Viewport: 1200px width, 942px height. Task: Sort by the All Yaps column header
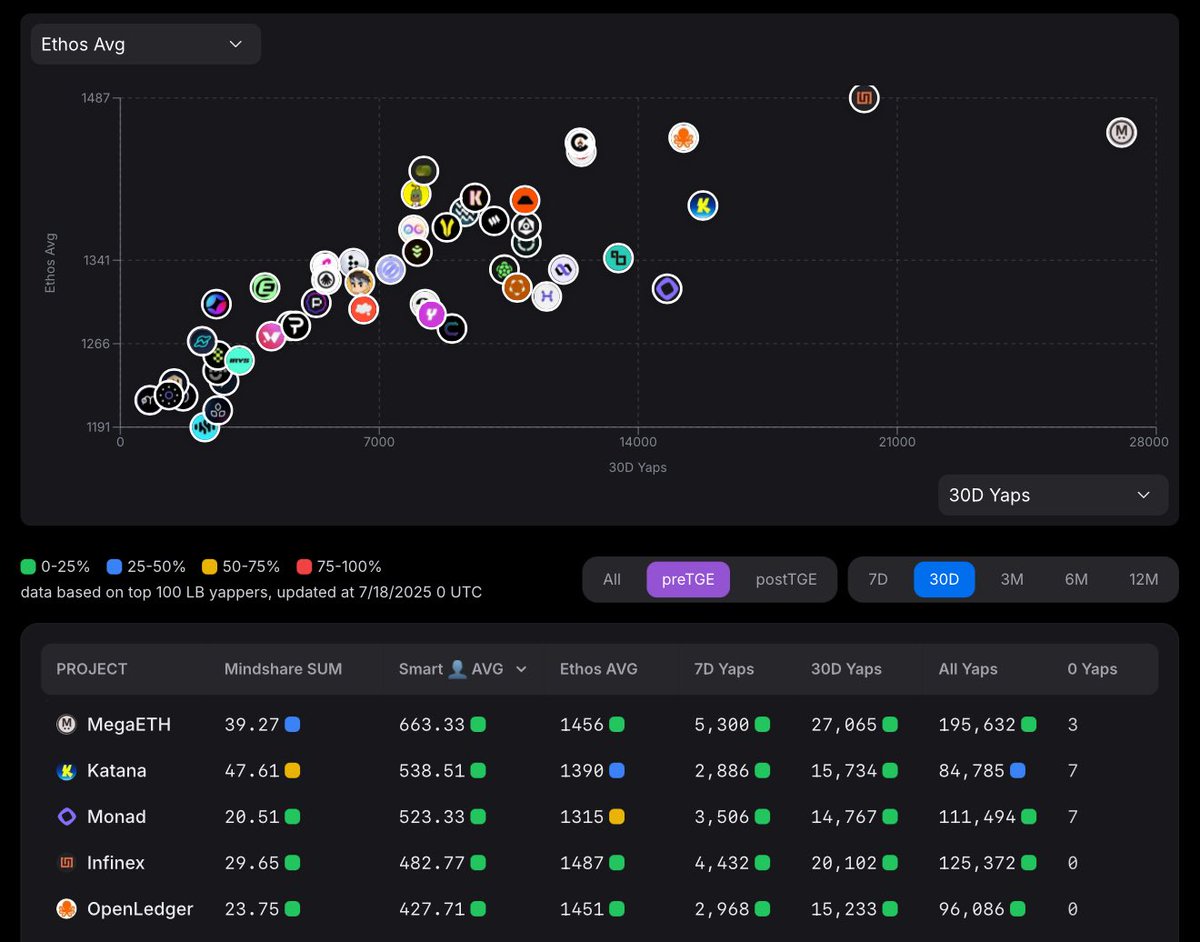click(x=968, y=669)
